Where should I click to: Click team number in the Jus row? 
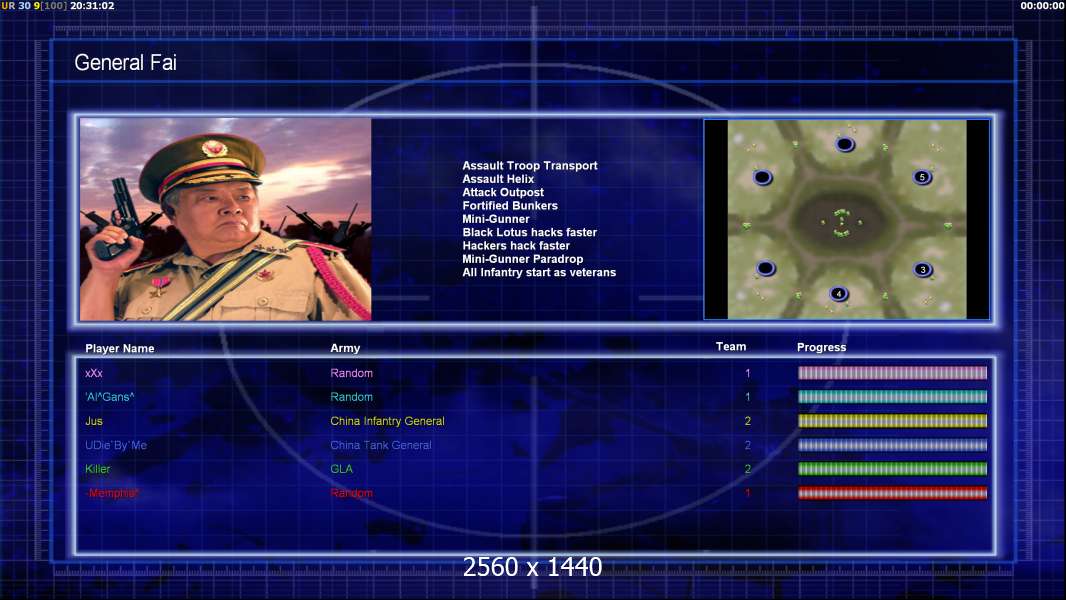coord(748,421)
